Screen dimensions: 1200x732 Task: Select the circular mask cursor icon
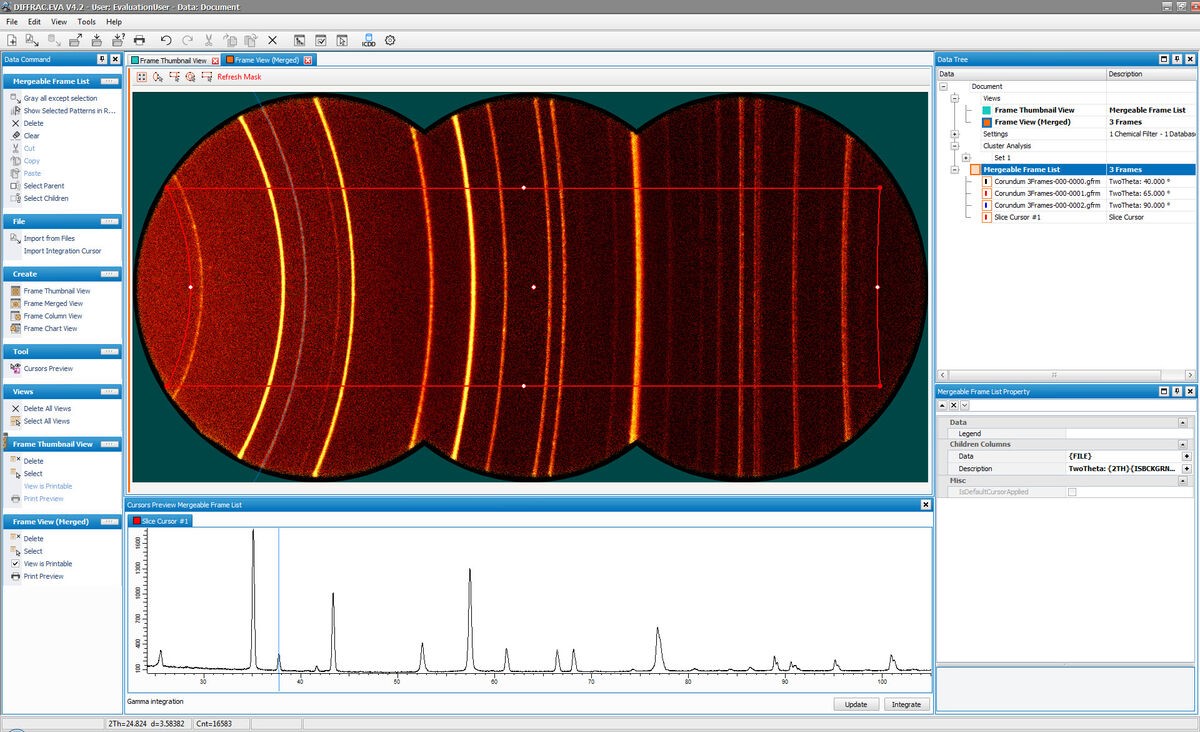tap(190, 77)
